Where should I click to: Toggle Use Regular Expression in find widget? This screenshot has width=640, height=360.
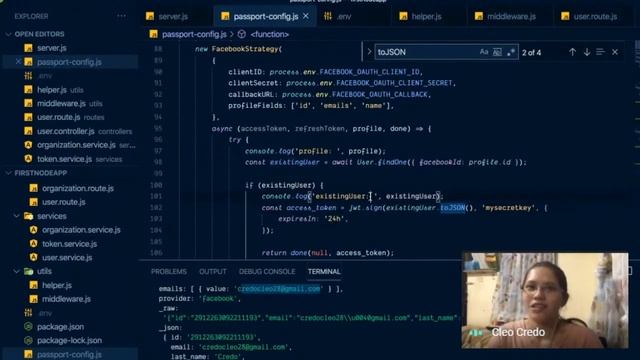[x=511, y=52]
